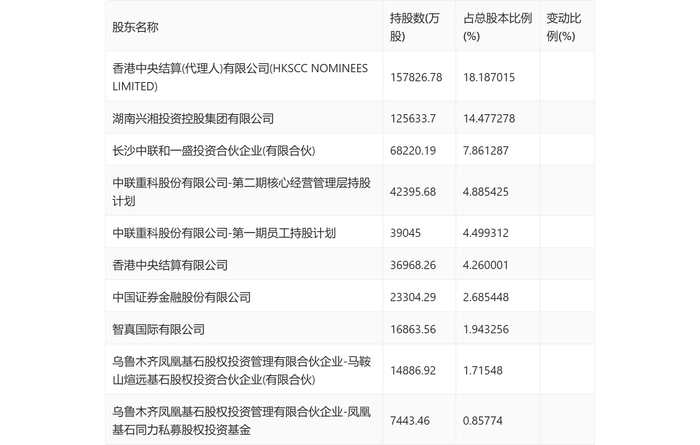Screen dimensions: 700x445
Task: Select 香港中央结算有限公司 row name
Action: [170, 265]
